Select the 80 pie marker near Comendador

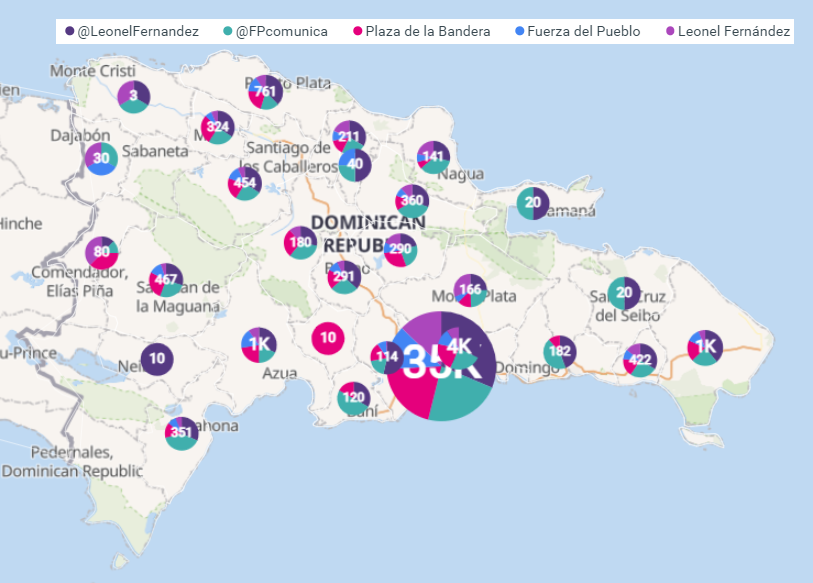101,252
